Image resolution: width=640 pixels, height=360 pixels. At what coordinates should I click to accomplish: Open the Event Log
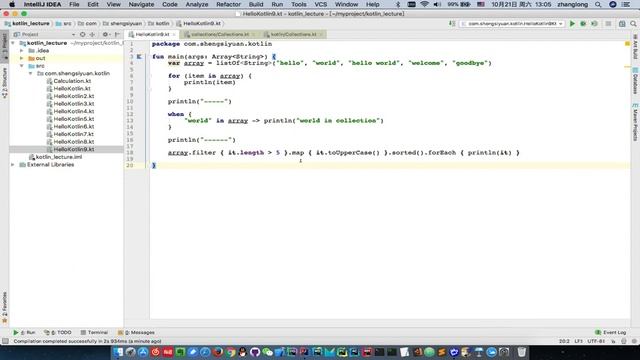coord(610,333)
